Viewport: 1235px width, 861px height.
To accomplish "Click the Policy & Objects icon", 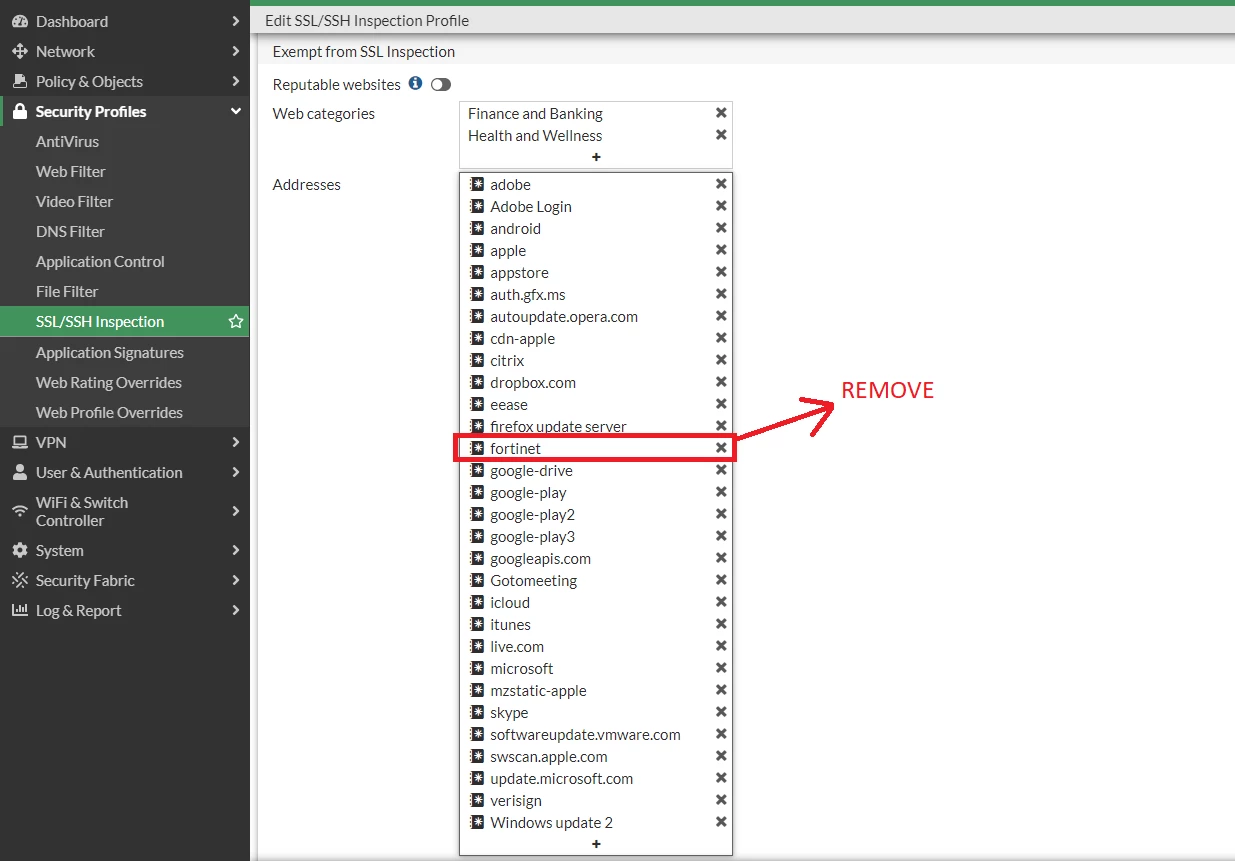I will click(19, 81).
